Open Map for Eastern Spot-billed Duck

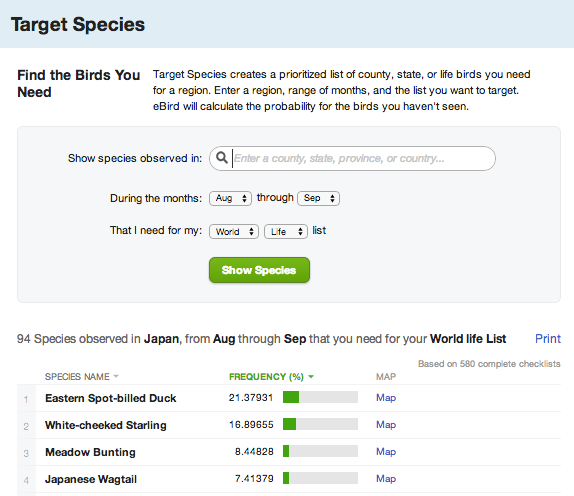click(386, 398)
